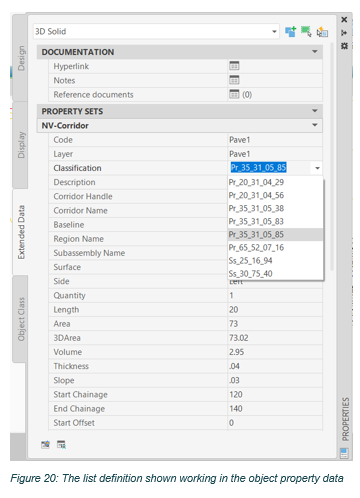Click the Slope value .03
Image resolution: width=360 pixels, height=498 pixels.
(234, 380)
